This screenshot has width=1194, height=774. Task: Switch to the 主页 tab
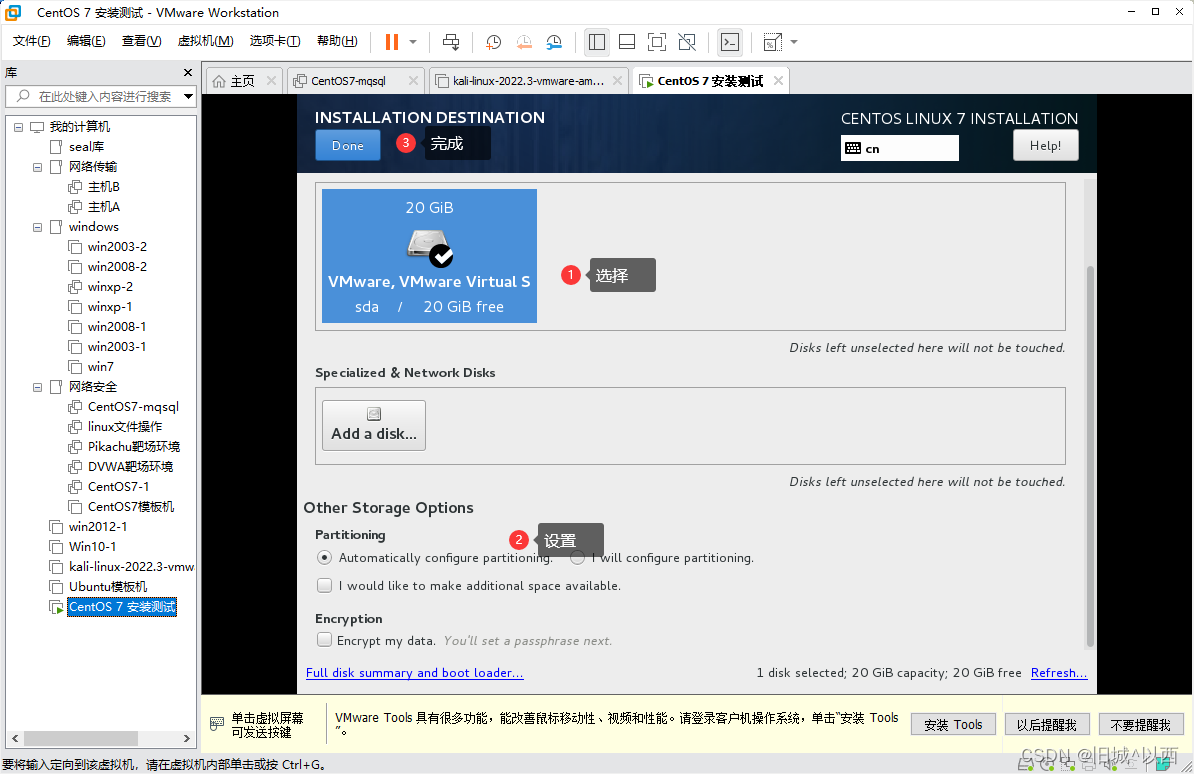pos(243,81)
